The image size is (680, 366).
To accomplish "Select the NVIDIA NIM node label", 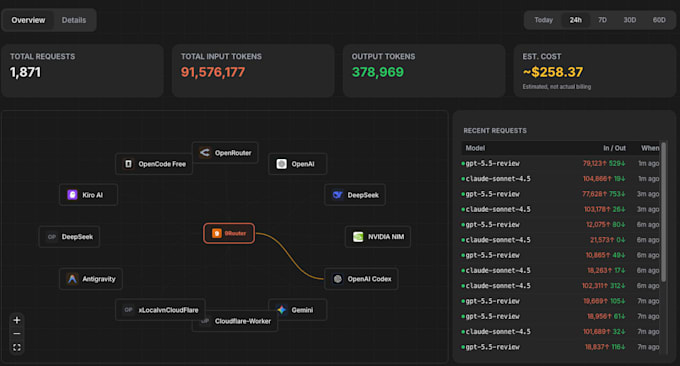I will pos(386,237).
